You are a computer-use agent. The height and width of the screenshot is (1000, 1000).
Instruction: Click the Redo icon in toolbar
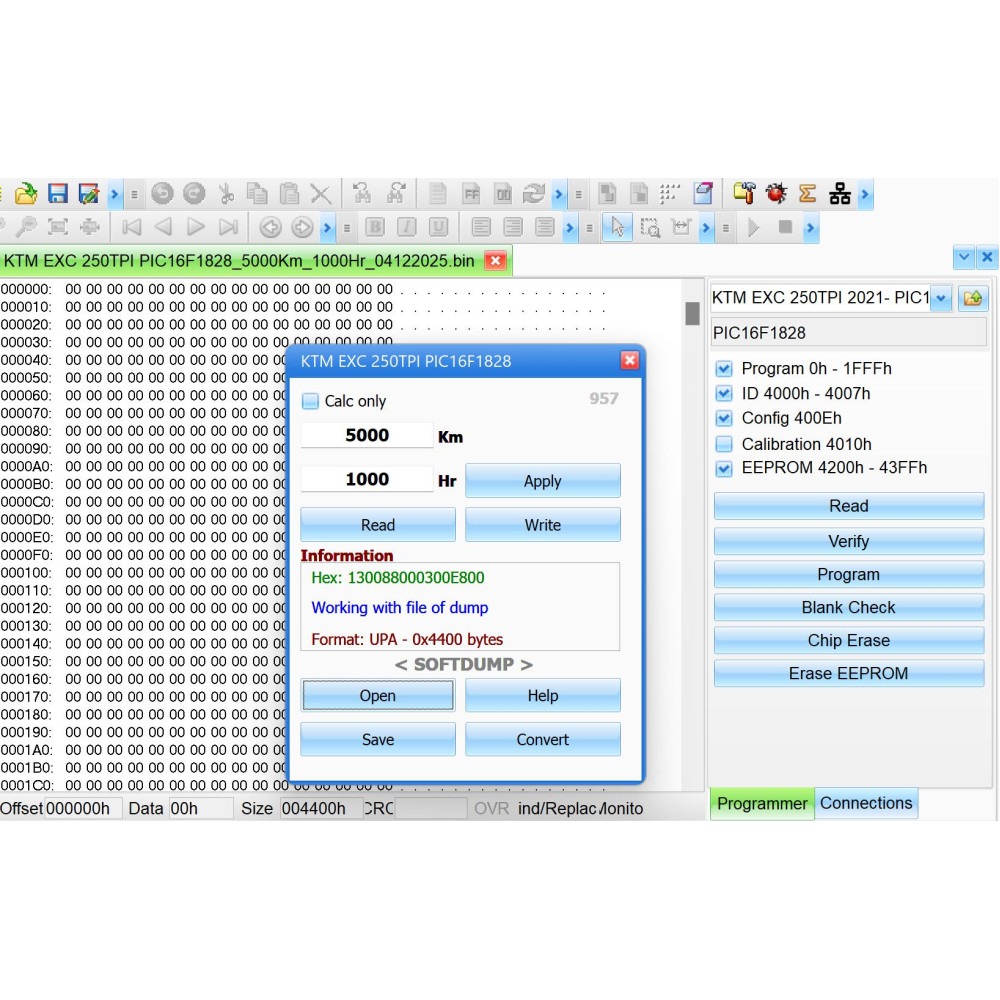click(x=194, y=193)
